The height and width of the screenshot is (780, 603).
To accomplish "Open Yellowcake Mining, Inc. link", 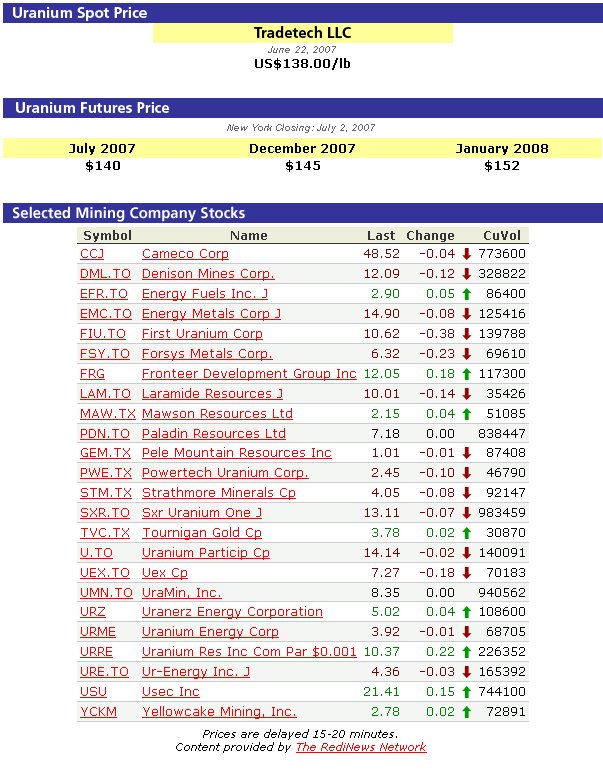I will click(219, 711).
